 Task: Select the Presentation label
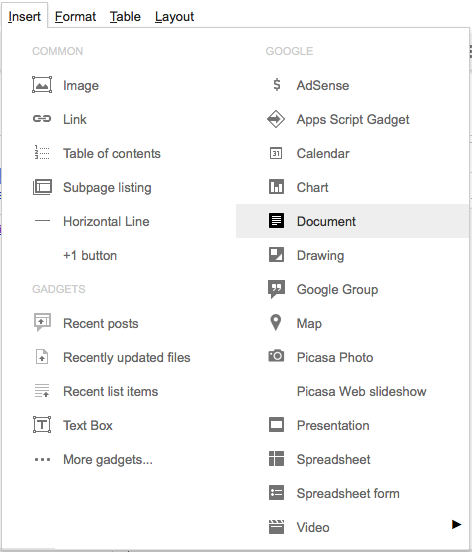[333, 426]
